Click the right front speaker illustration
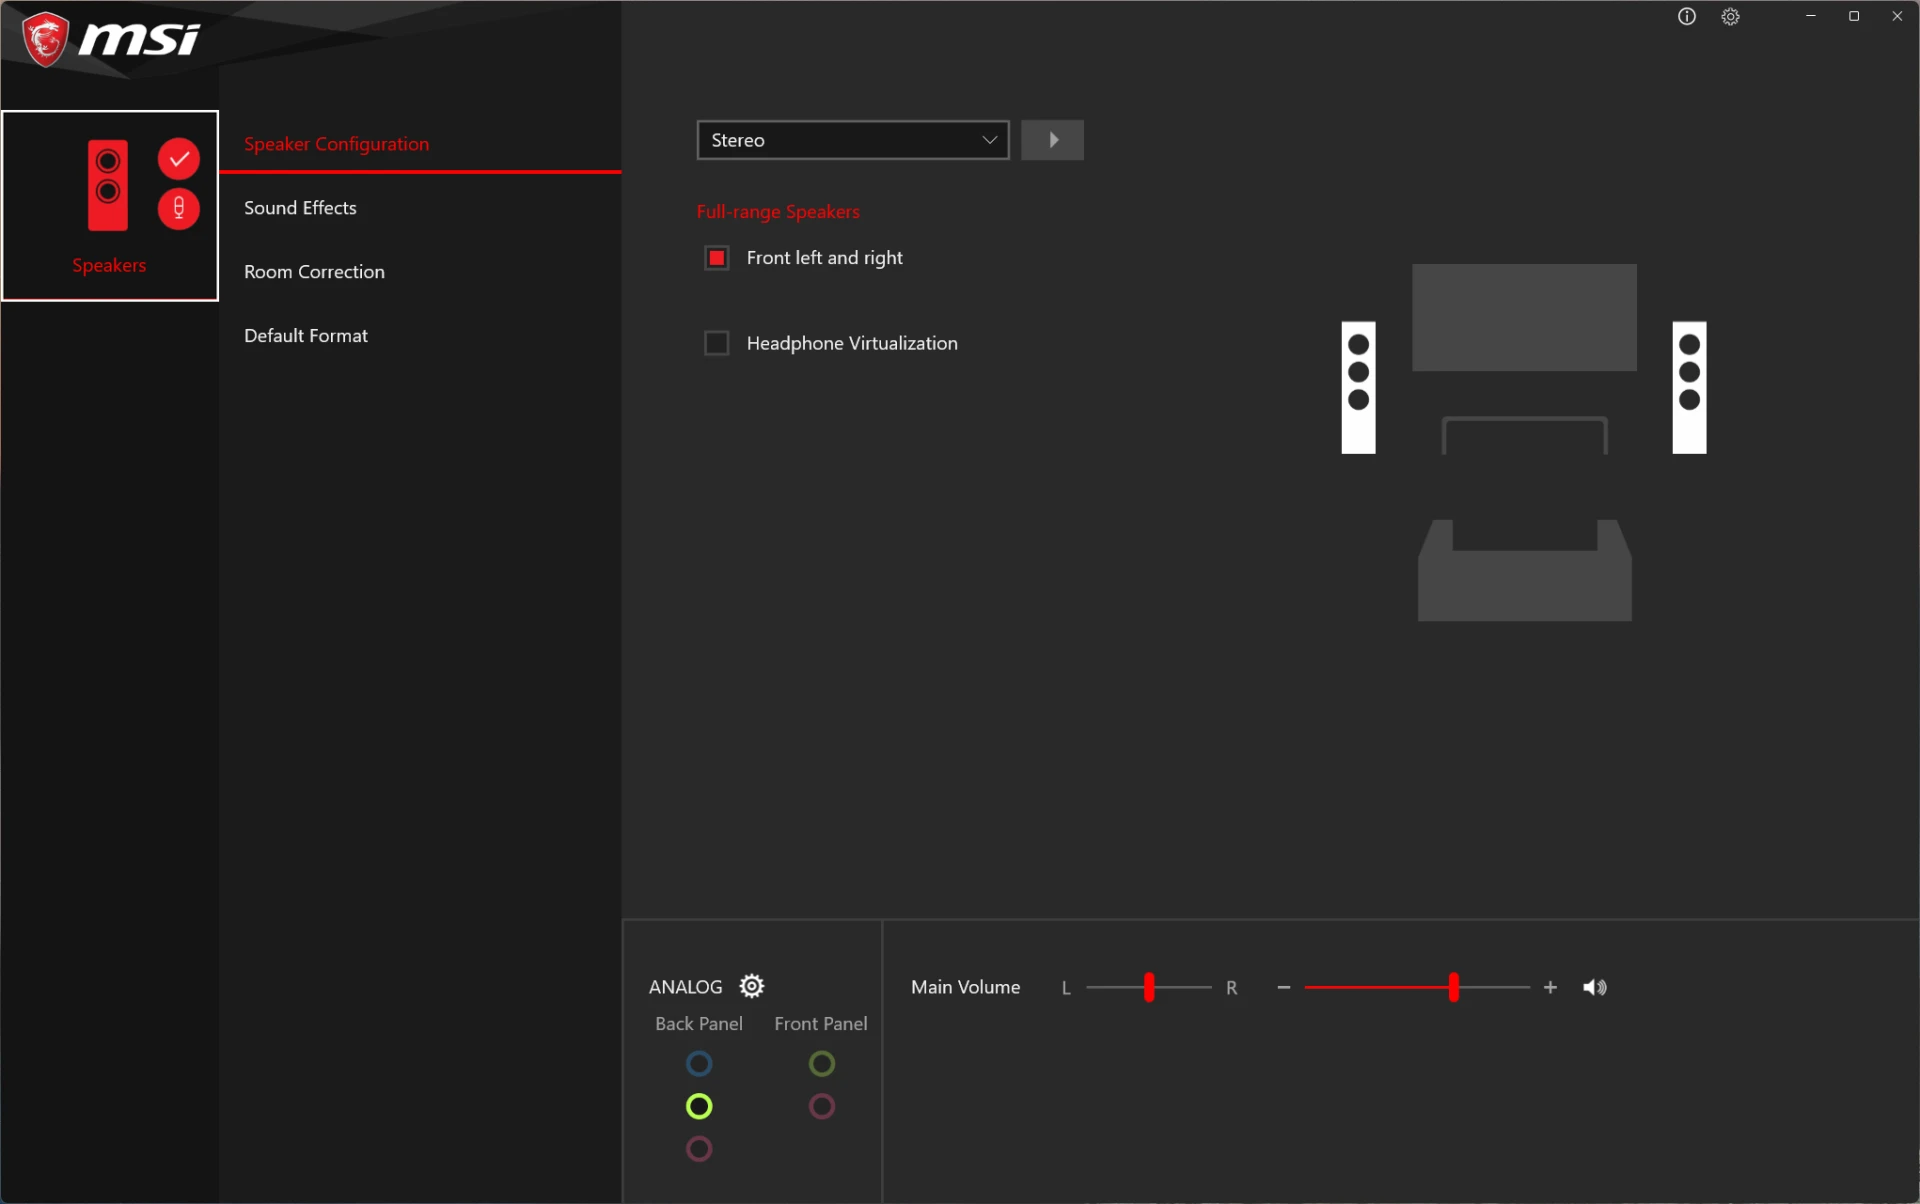This screenshot has height=1204, width=1920. 1689,387
